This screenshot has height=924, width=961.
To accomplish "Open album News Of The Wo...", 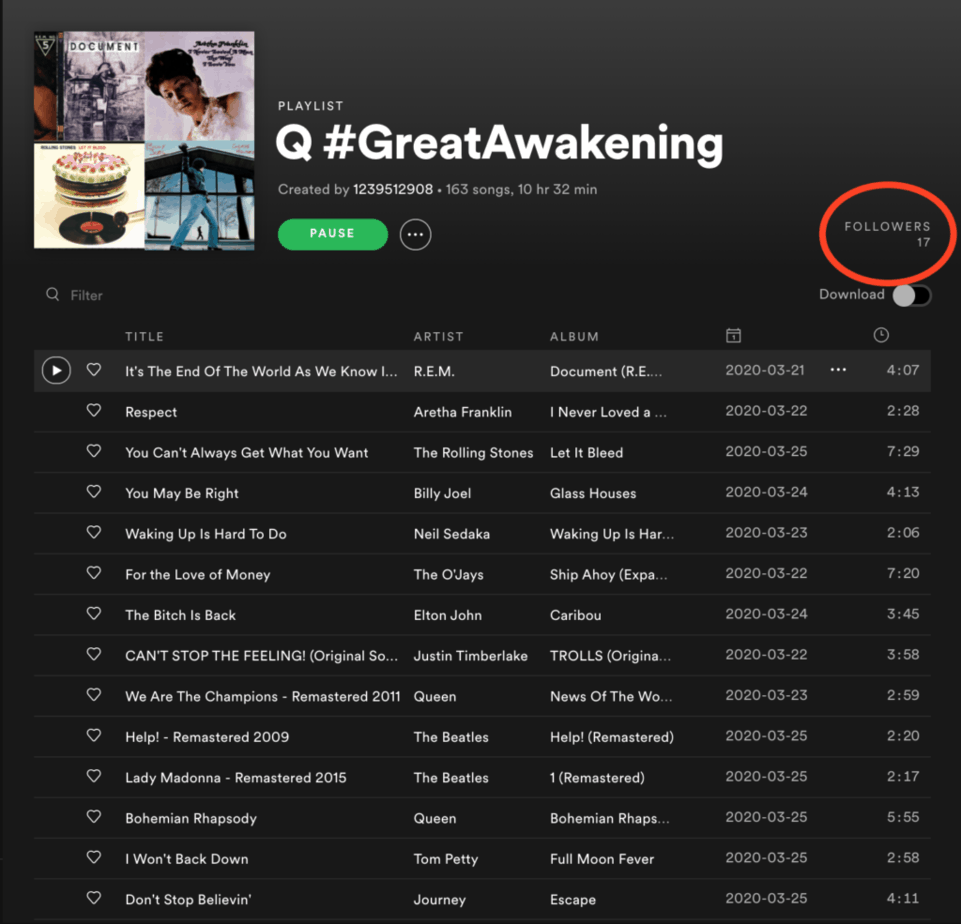I will pyautogui.click(x=611, y=697).
